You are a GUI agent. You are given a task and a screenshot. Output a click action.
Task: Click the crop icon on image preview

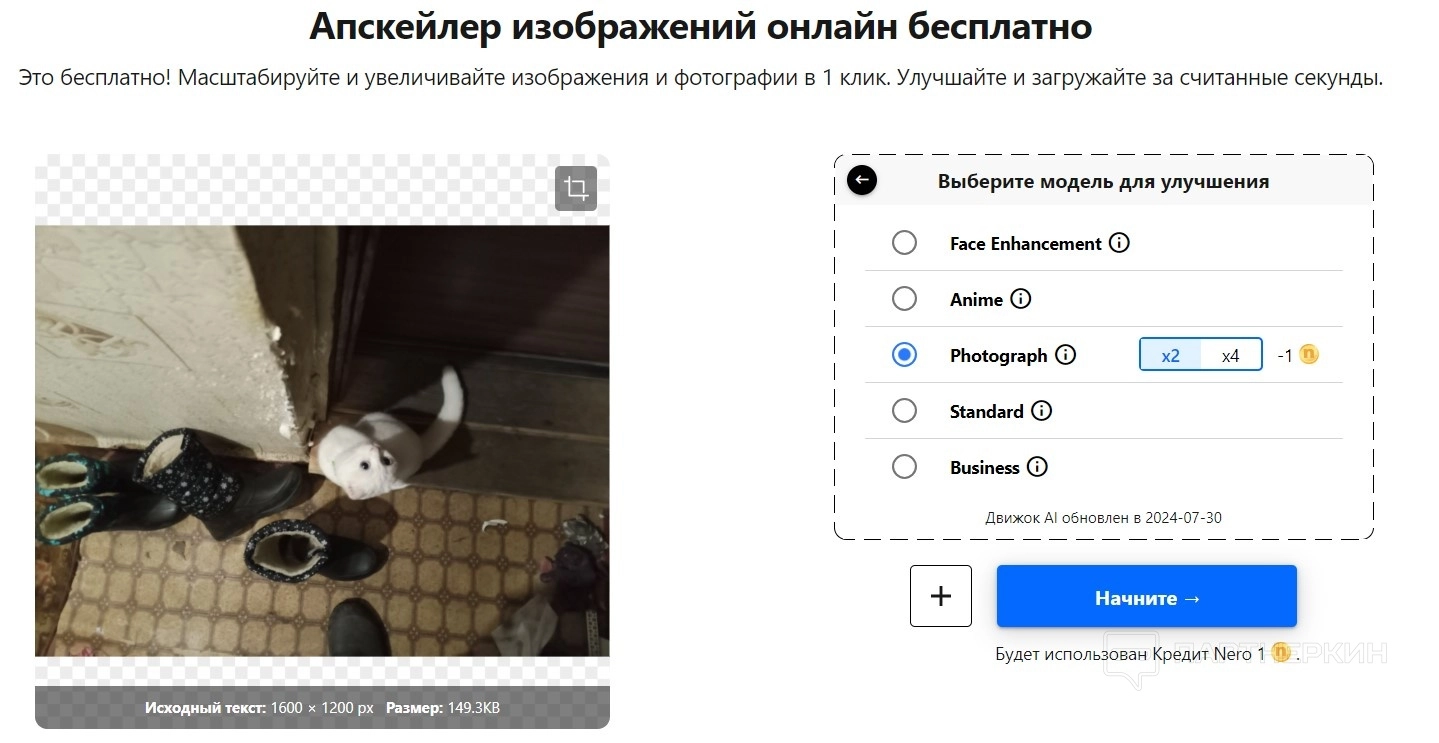click(576, 188)
